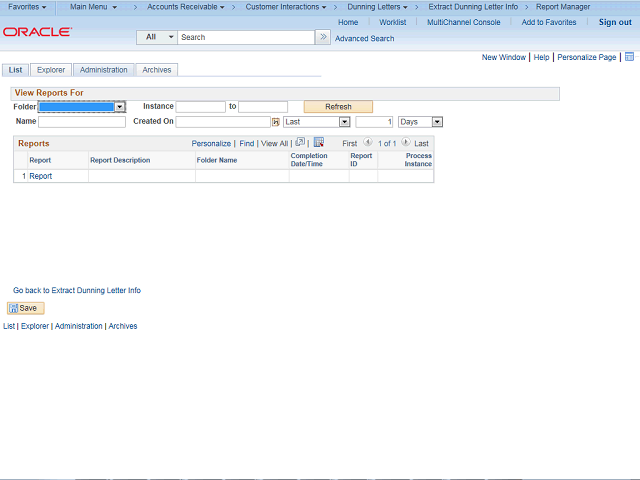
Task: Open Report Manager breadcrumb
Action: (x=563, y=7)
